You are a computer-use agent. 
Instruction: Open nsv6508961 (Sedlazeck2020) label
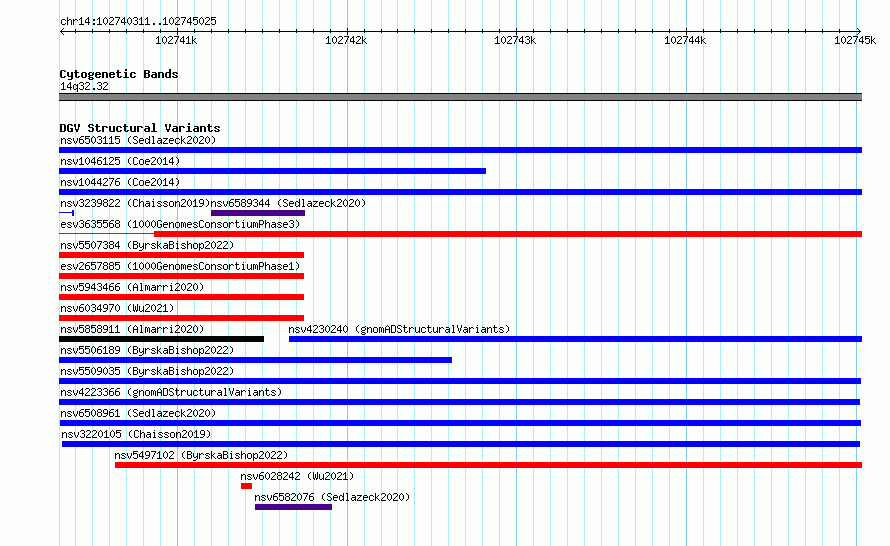click(138, 413)
